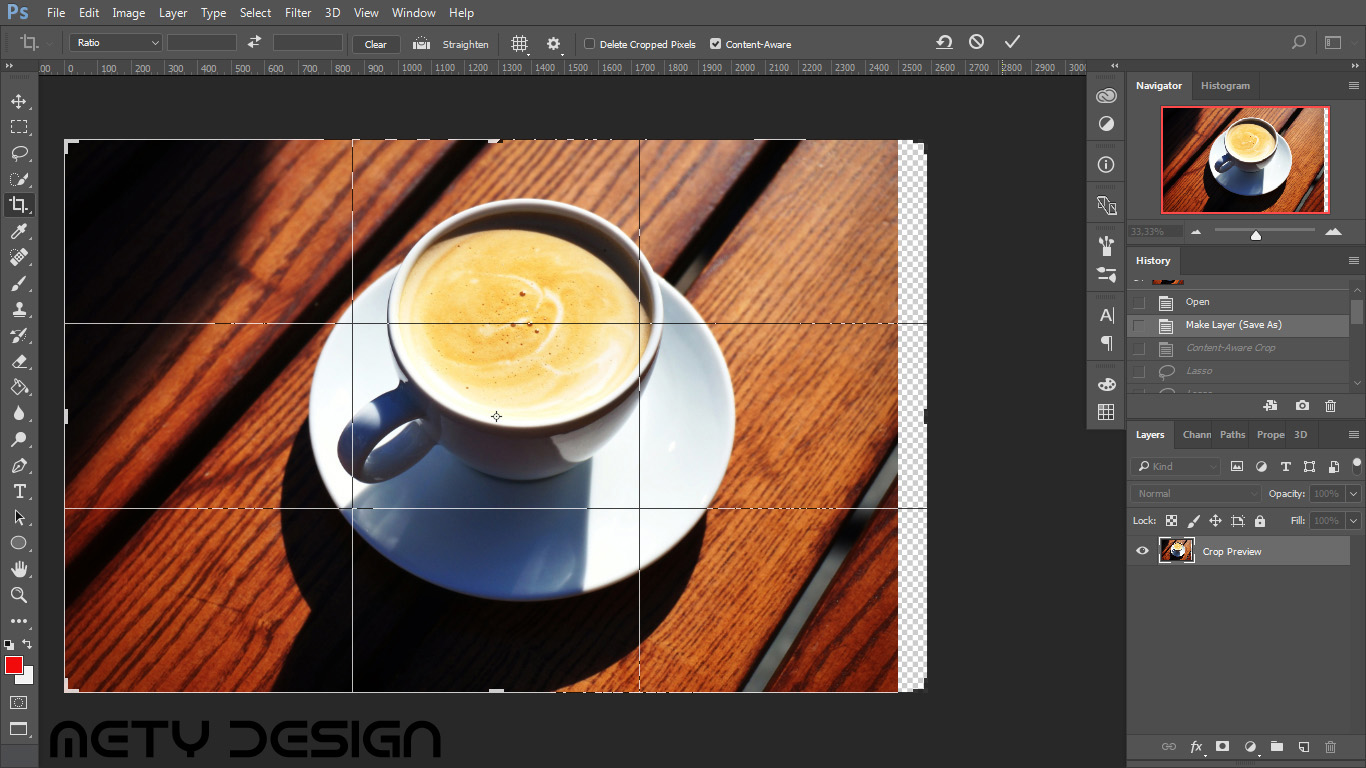Set history brush source for Make Layer state
Screen dimensions: 1366x768
tap(1138, 325)
